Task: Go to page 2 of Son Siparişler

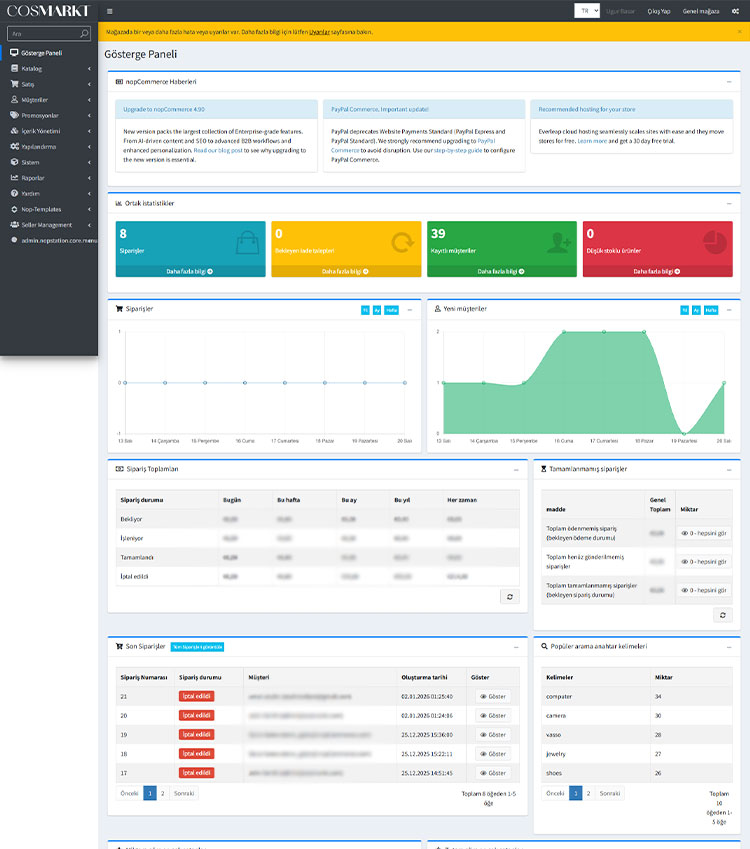Action: point(162,793)
